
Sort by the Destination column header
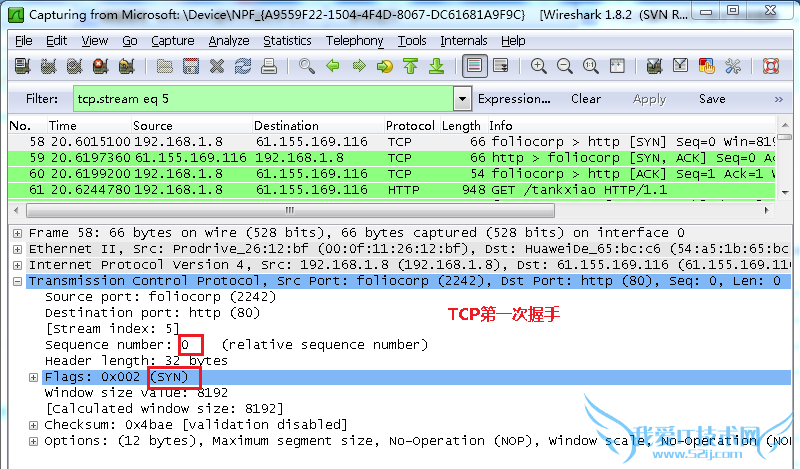coord(318,126)
